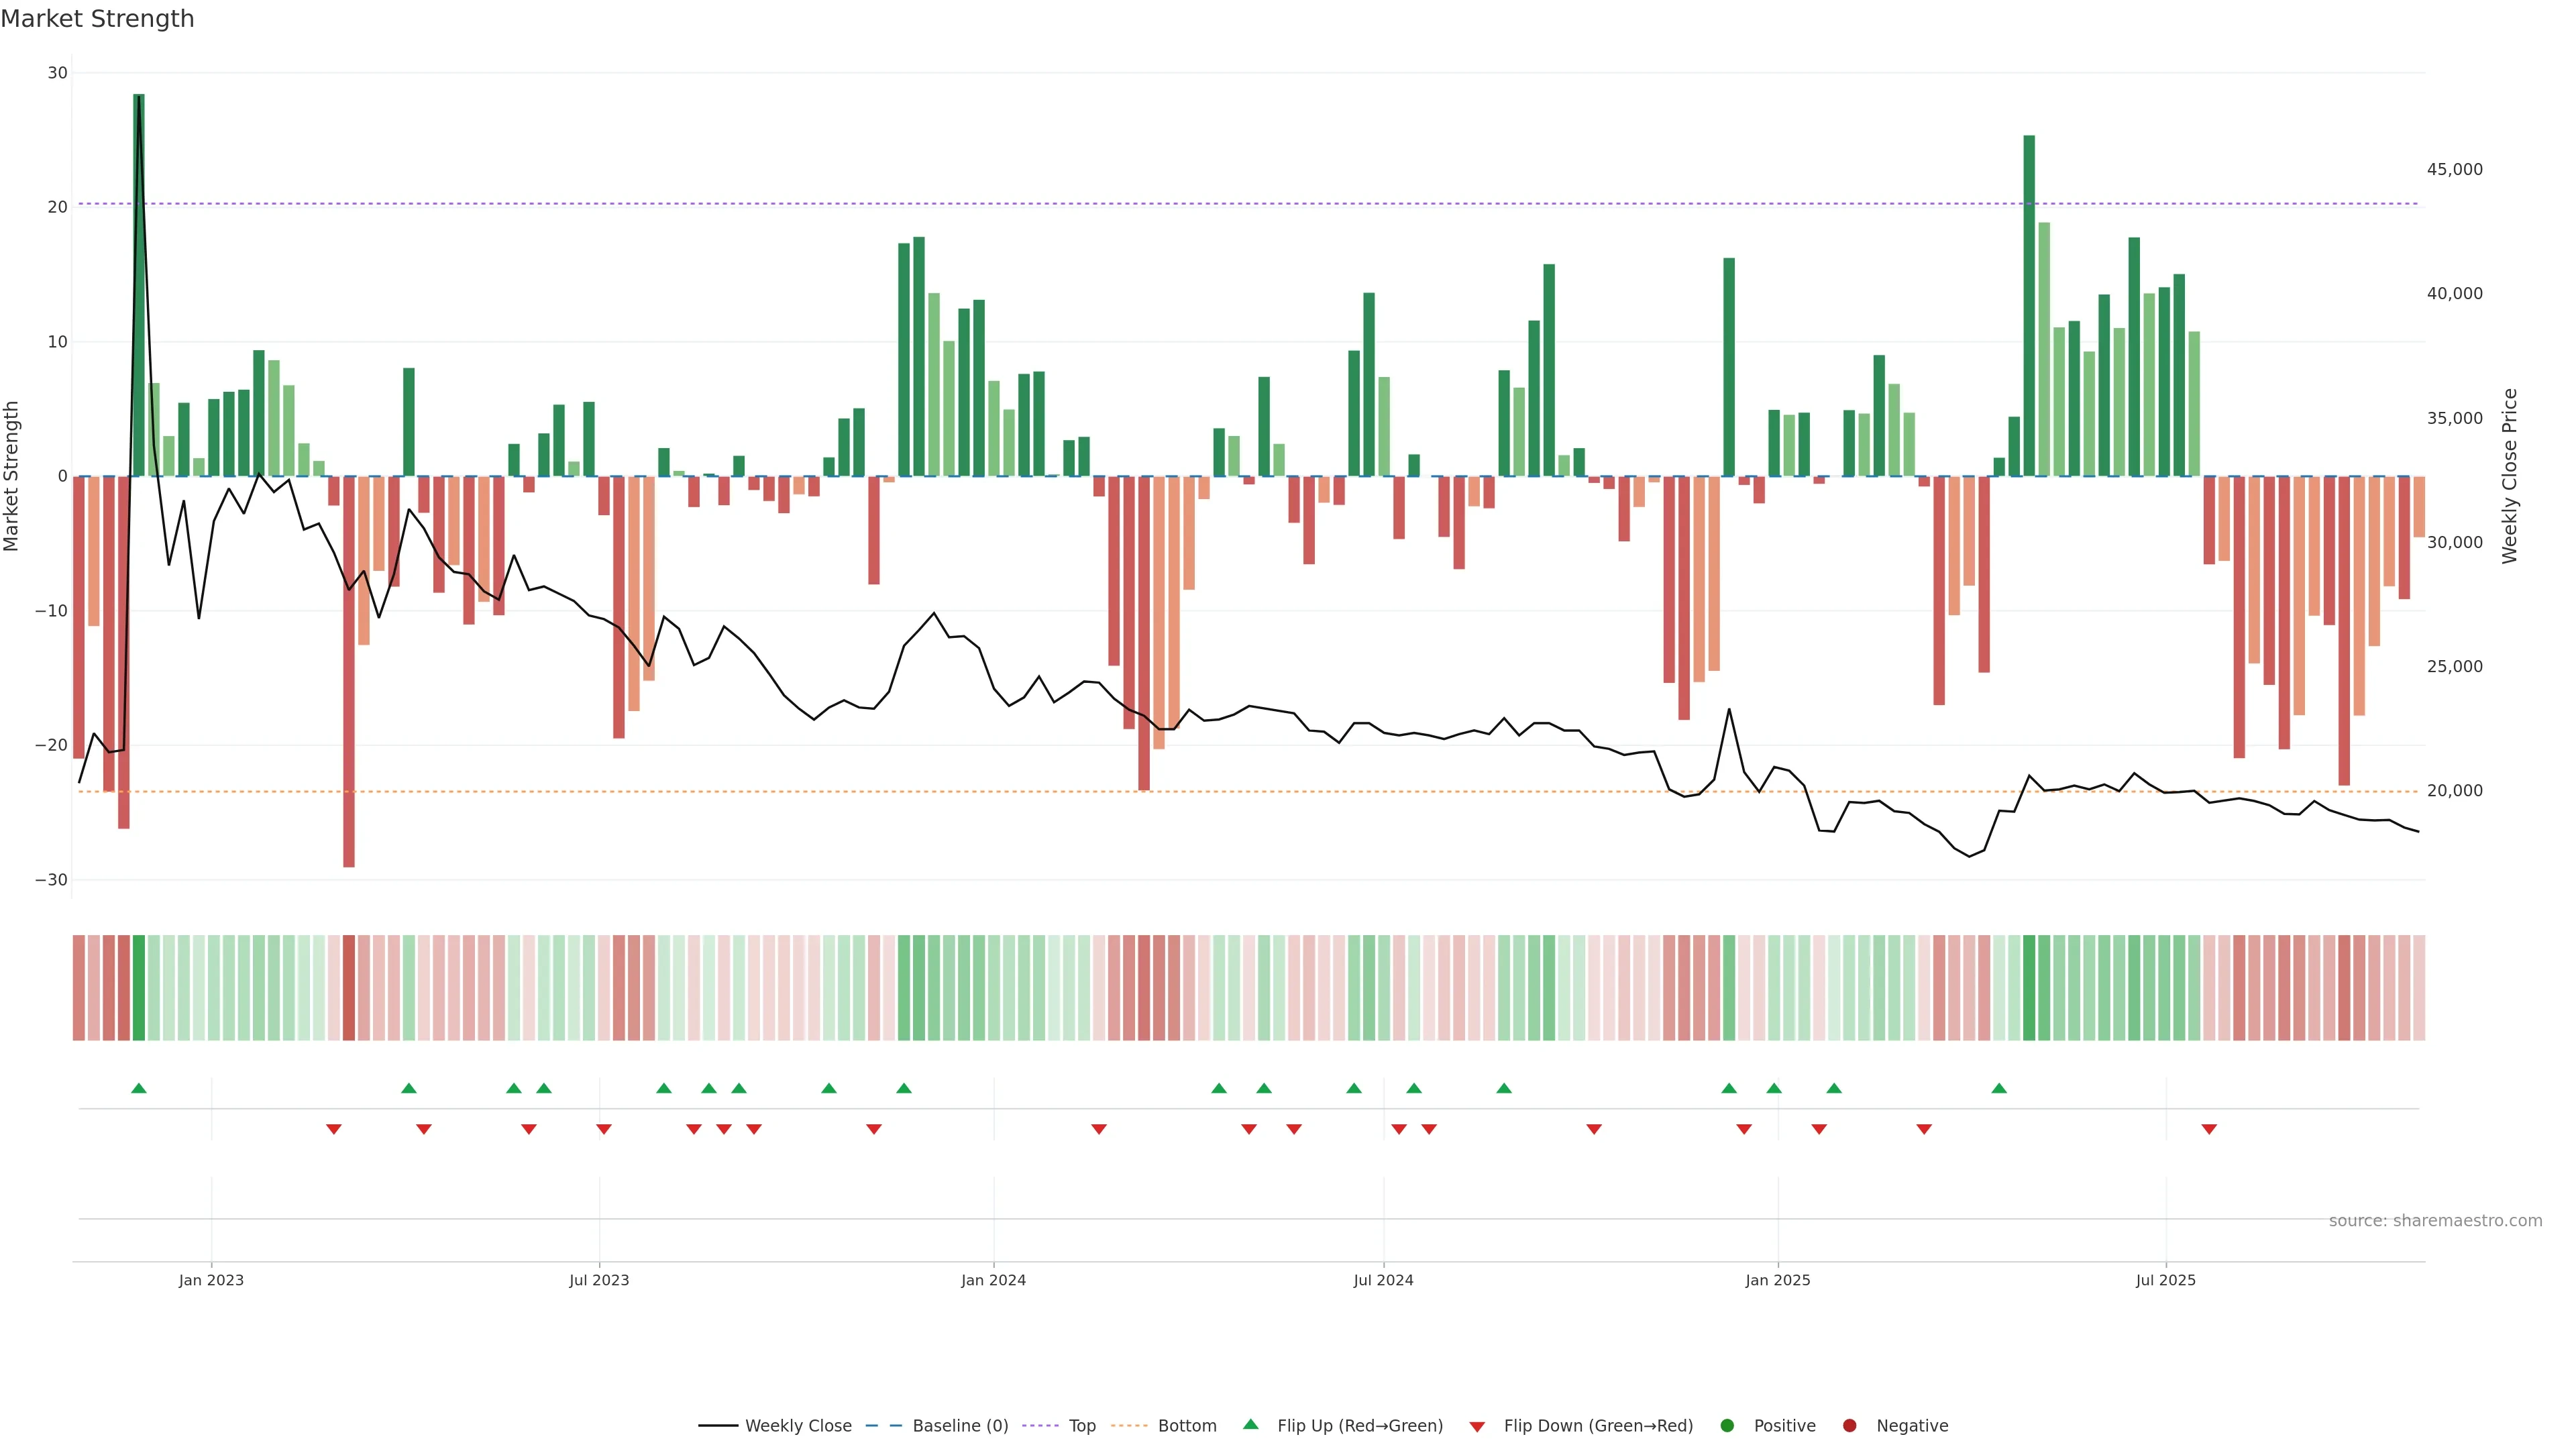Click the Market Strength chart title
The width and height of the screenshot is (2576, 1449).
click(x=97, y=18)
